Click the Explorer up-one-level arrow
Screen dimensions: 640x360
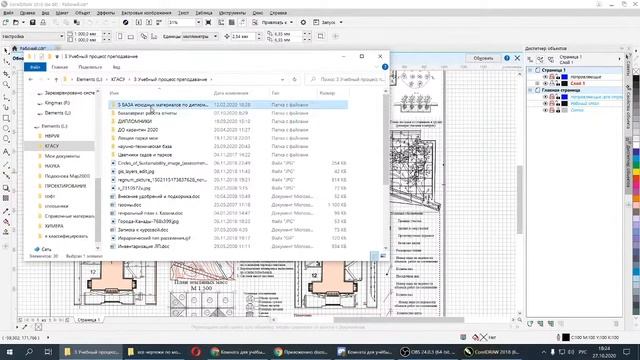point(56,79)
